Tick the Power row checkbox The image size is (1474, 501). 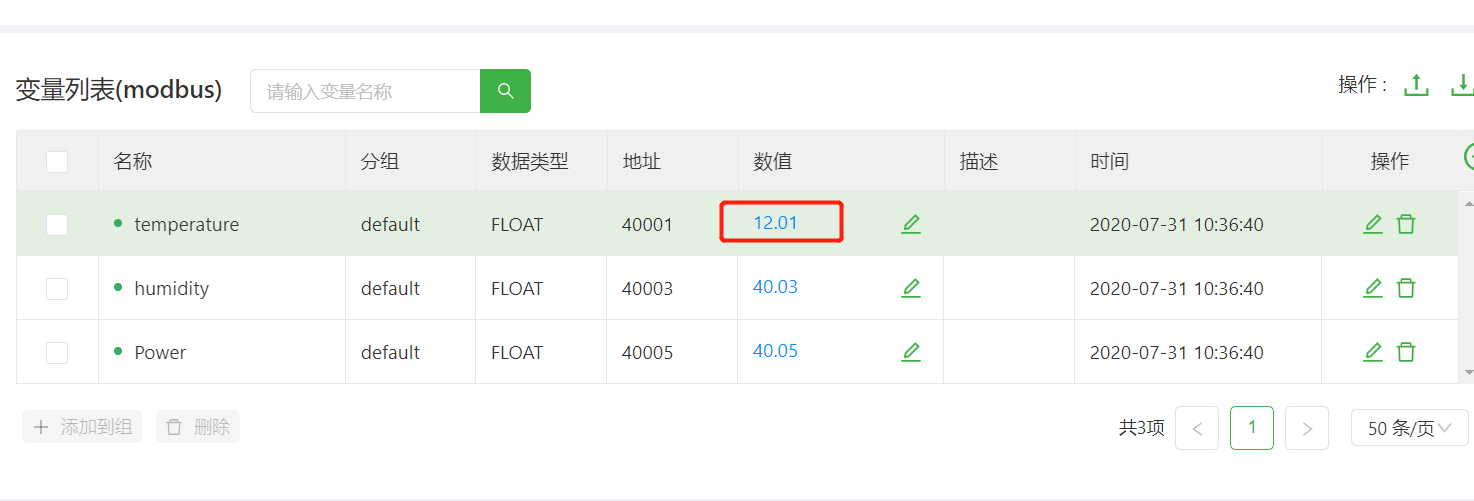[57, 353]
